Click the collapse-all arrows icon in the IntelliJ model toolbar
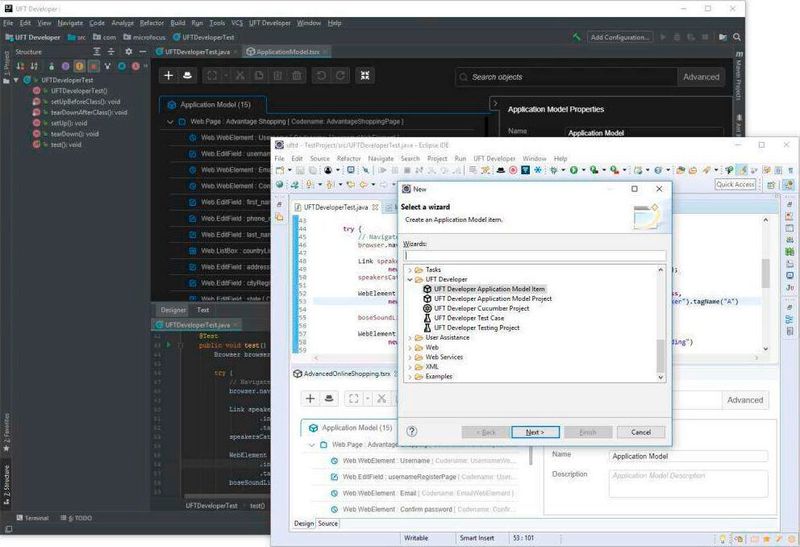 [x=365, y=76]
